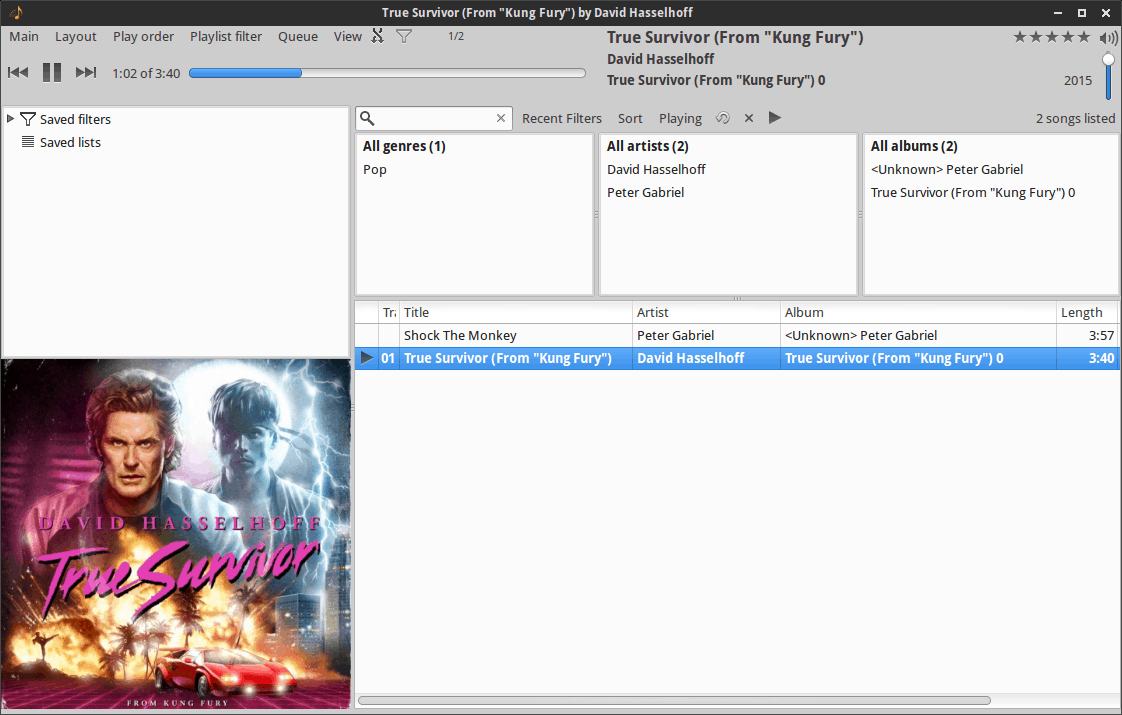The width and height of the screenshot is (1122, 715).
Task: Click the shuffle play order icon
Action: [x=378, y=36]
